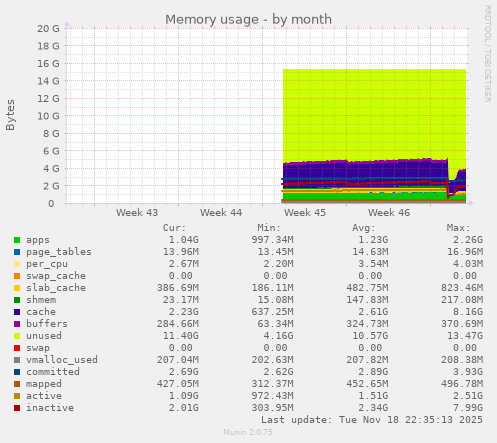Screen dimensions: 497x443
Task: Click the 'apps' legend label
Action: coord(38,240)
